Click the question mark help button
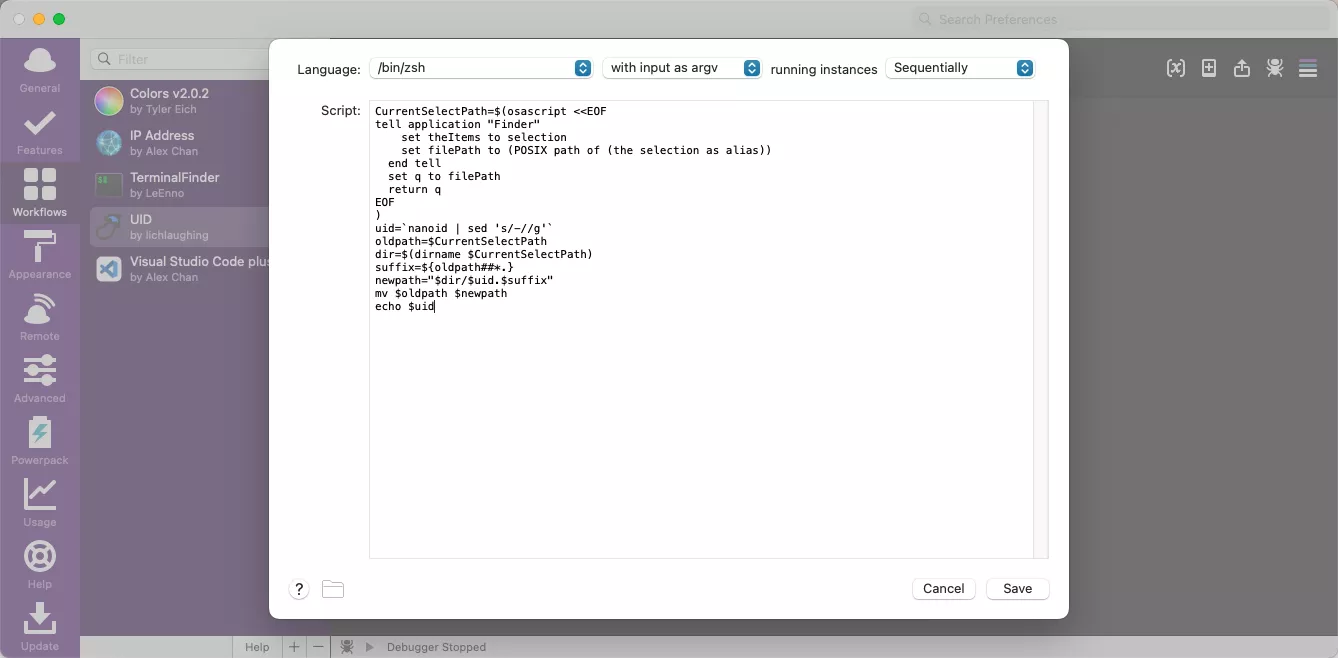The height and width of the screenshot is (658, 1338). click(299, 589)
